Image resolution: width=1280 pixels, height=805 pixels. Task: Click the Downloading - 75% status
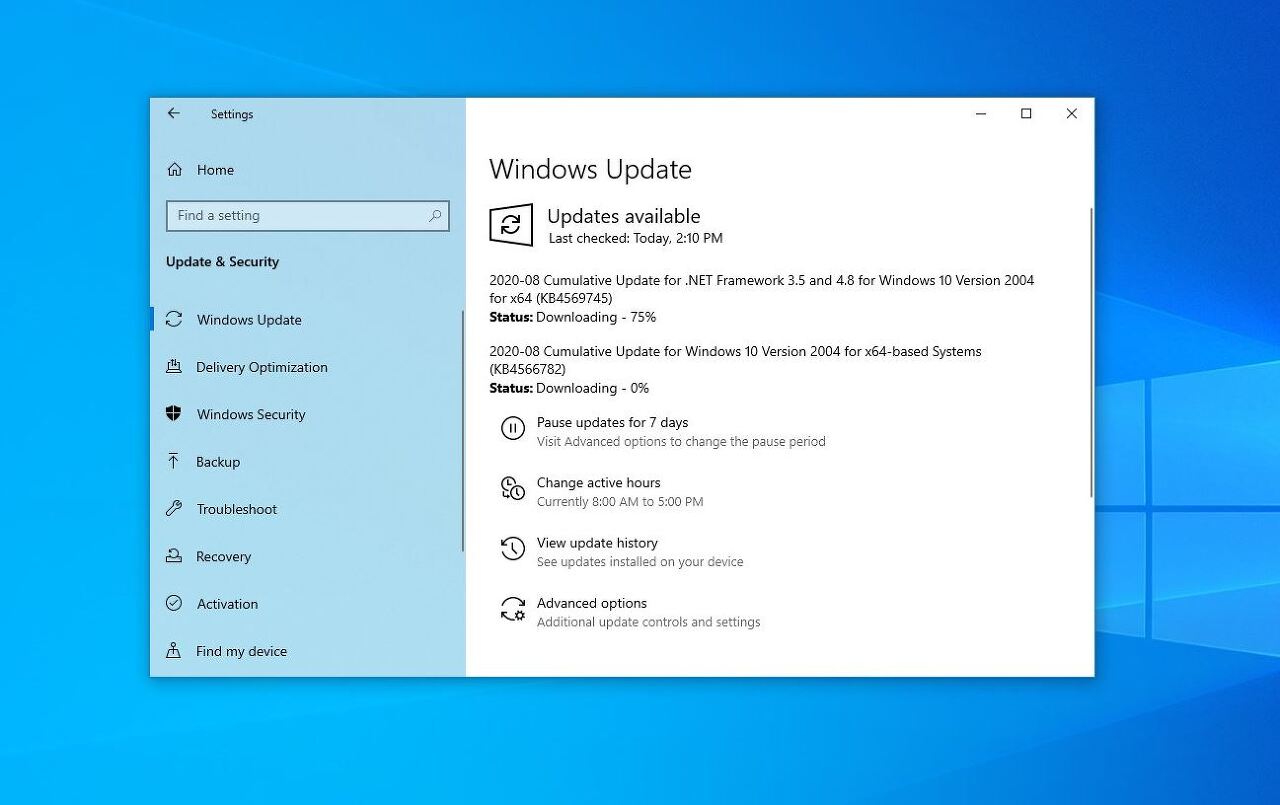[x=596, y=317]
